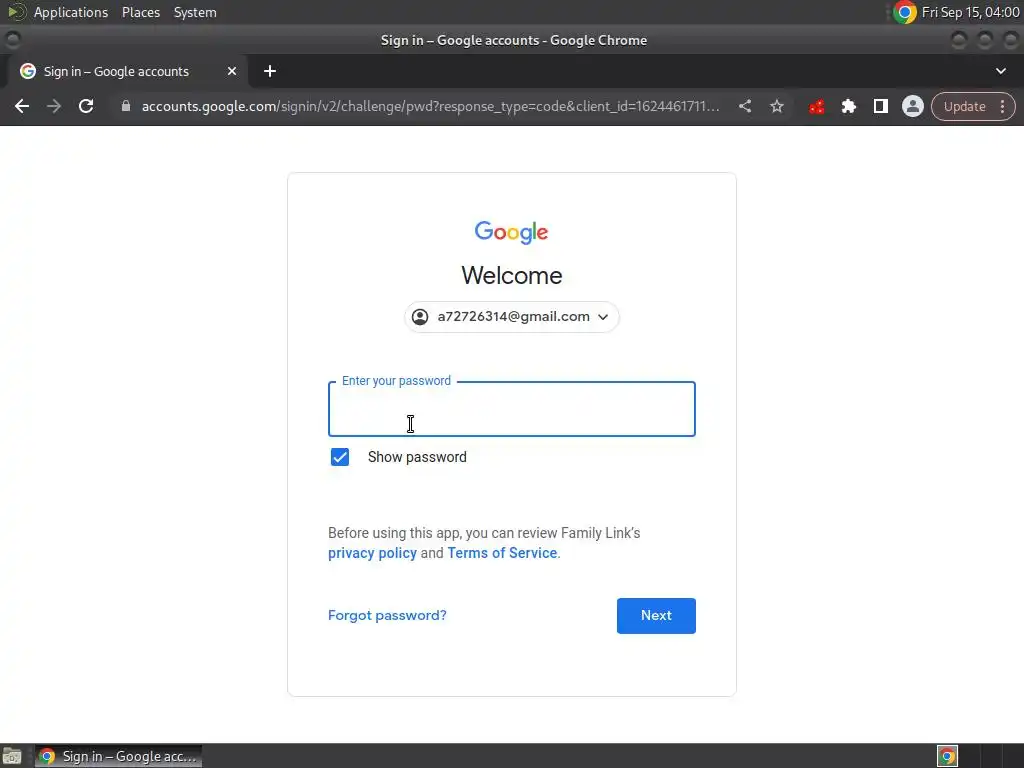Open the tab search chevron dropdown
The height and width of the screenshot is (768, 1024).
pos(1000,71)
